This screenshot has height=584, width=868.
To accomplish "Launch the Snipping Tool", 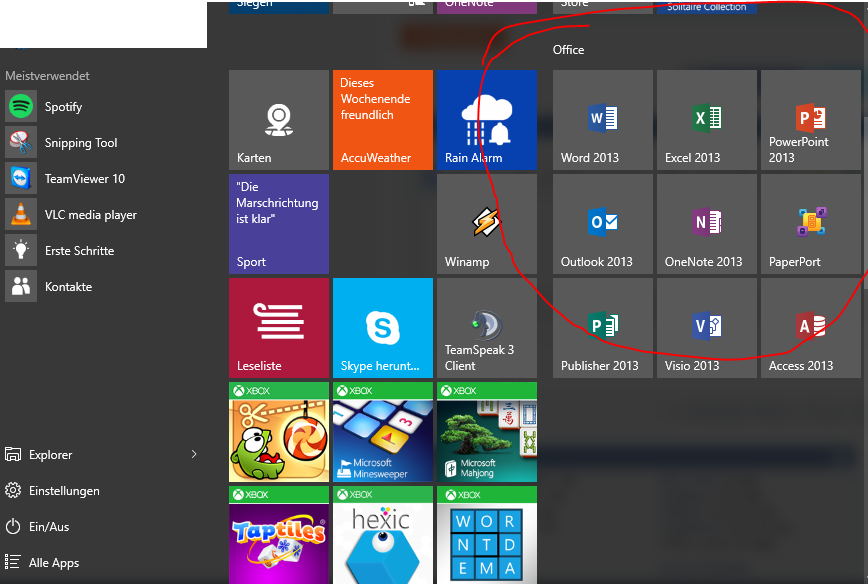I will click(102, 142).
